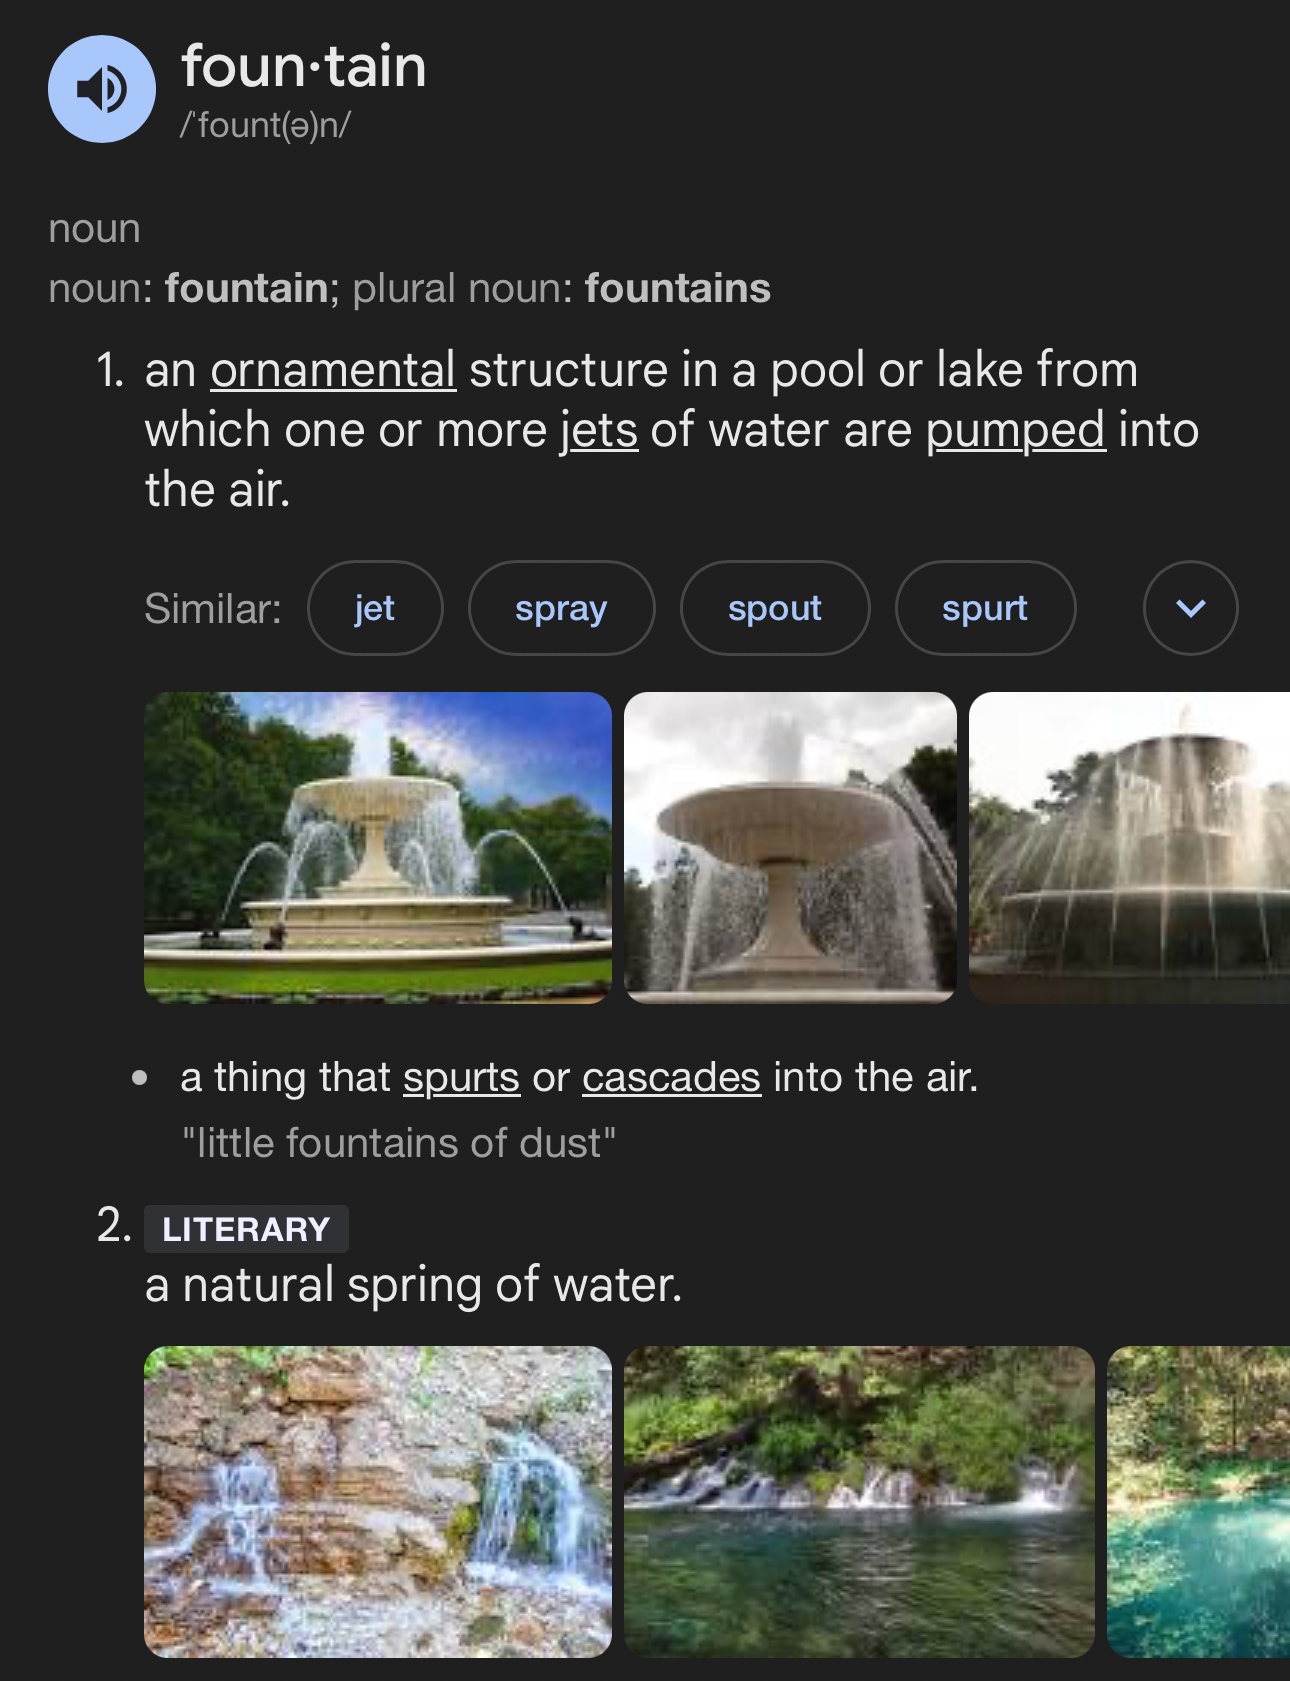Open the "cascades" word link

671,1077
